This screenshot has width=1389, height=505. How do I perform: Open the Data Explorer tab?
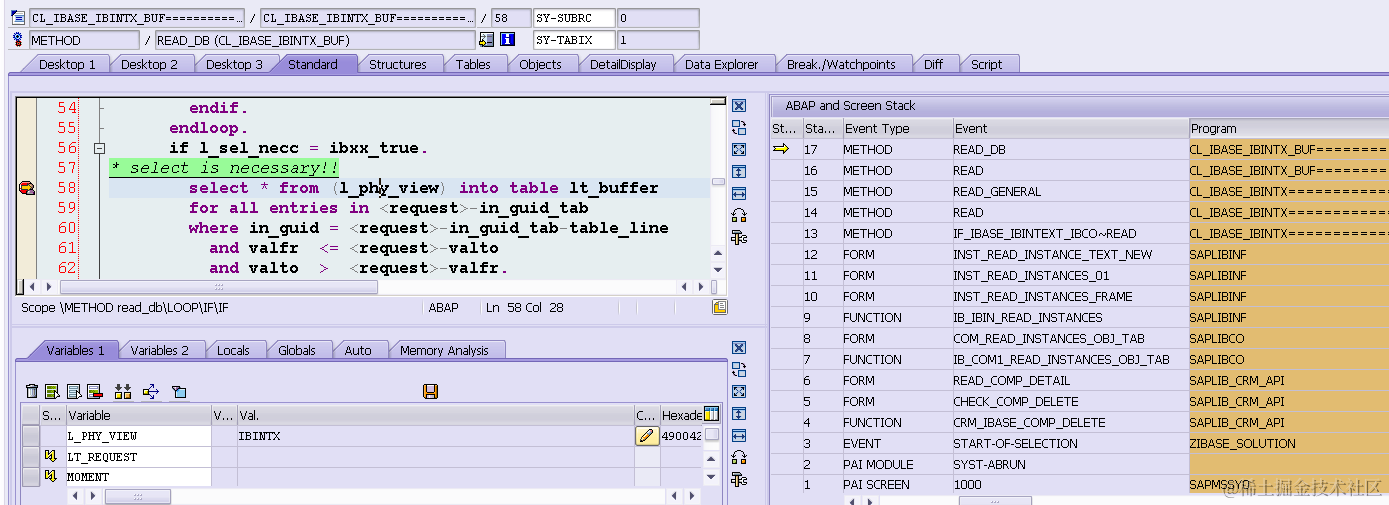pyautogui.click(x=721, y=64)
